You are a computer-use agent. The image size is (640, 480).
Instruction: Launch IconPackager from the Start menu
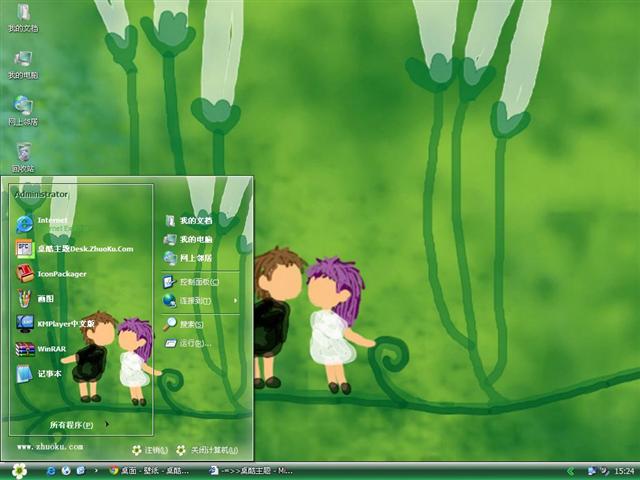coord(51,273)
